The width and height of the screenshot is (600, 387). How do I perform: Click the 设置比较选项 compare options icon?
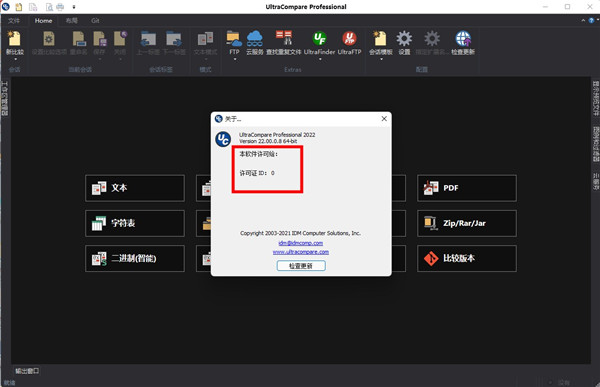[49, 39]
